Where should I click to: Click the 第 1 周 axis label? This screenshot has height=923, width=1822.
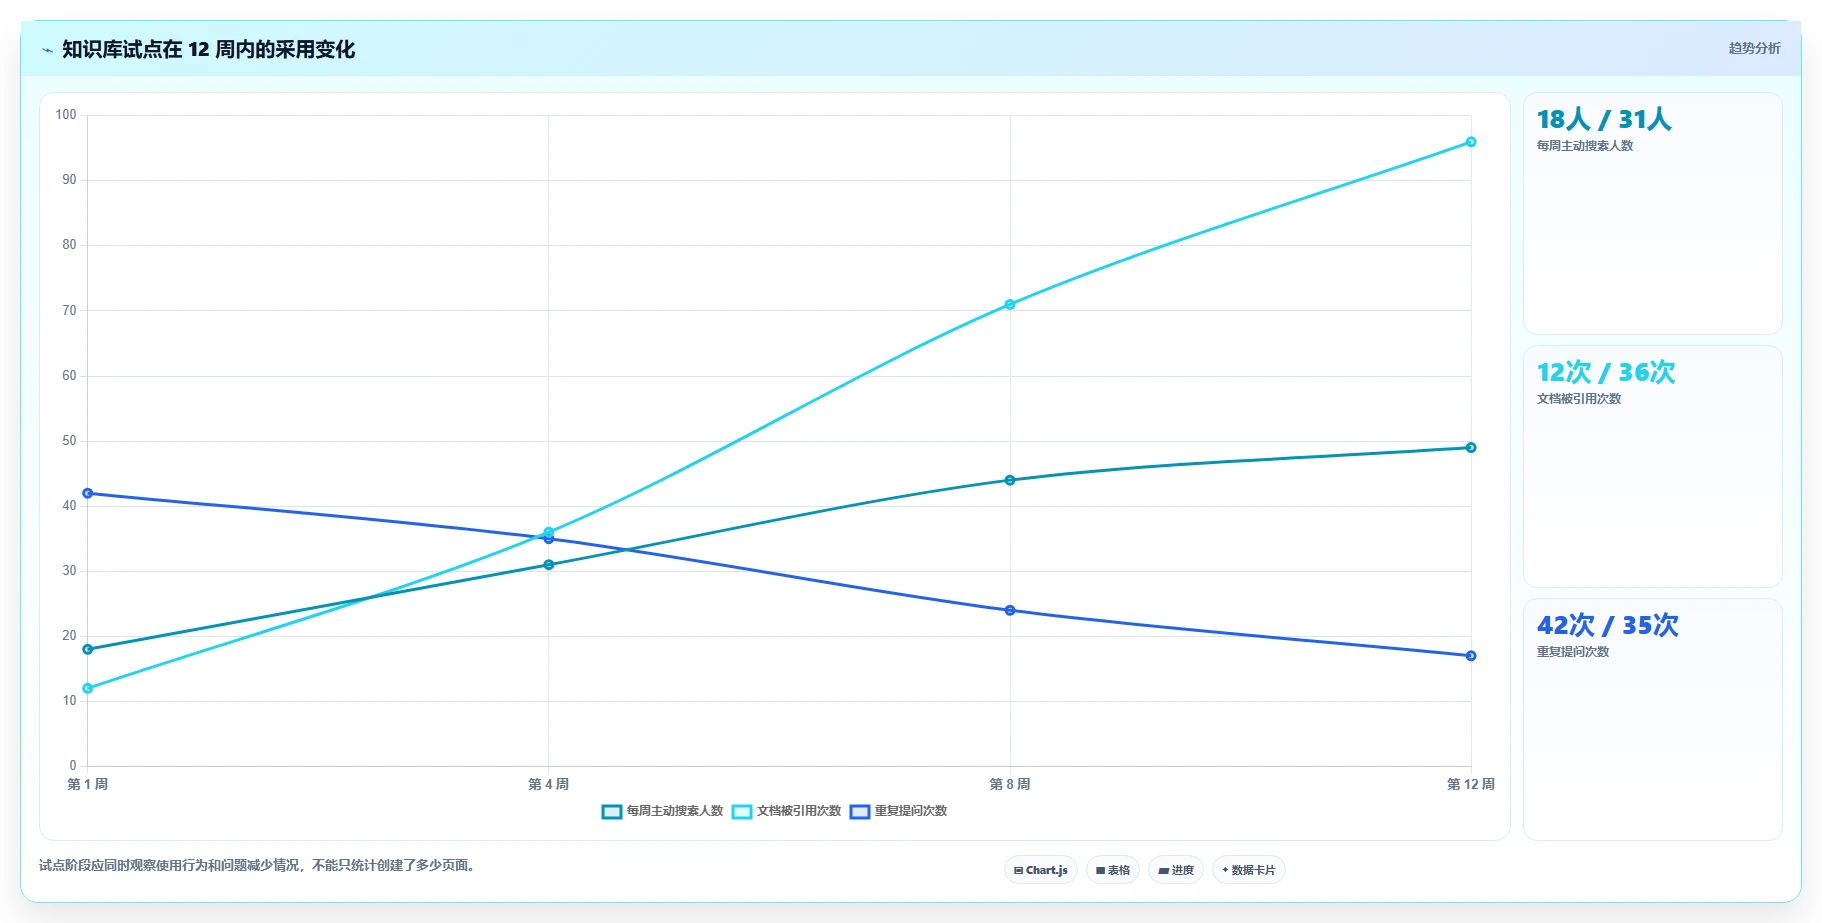pyautogui.click(x=88, y=784)
